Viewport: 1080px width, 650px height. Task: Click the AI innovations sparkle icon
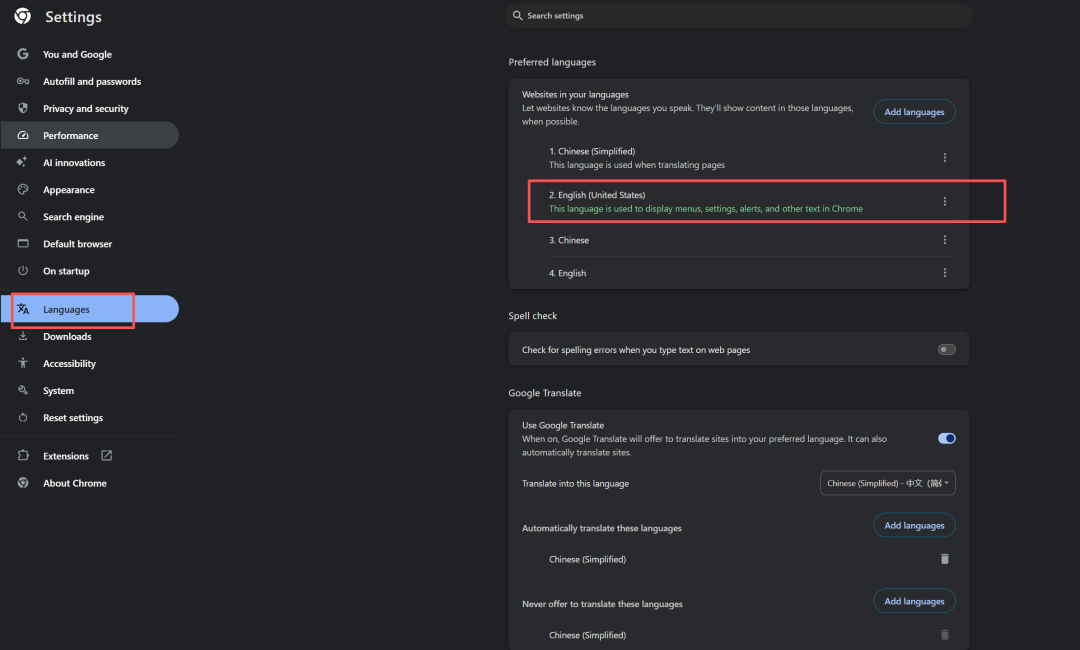[x=23, y=163]
